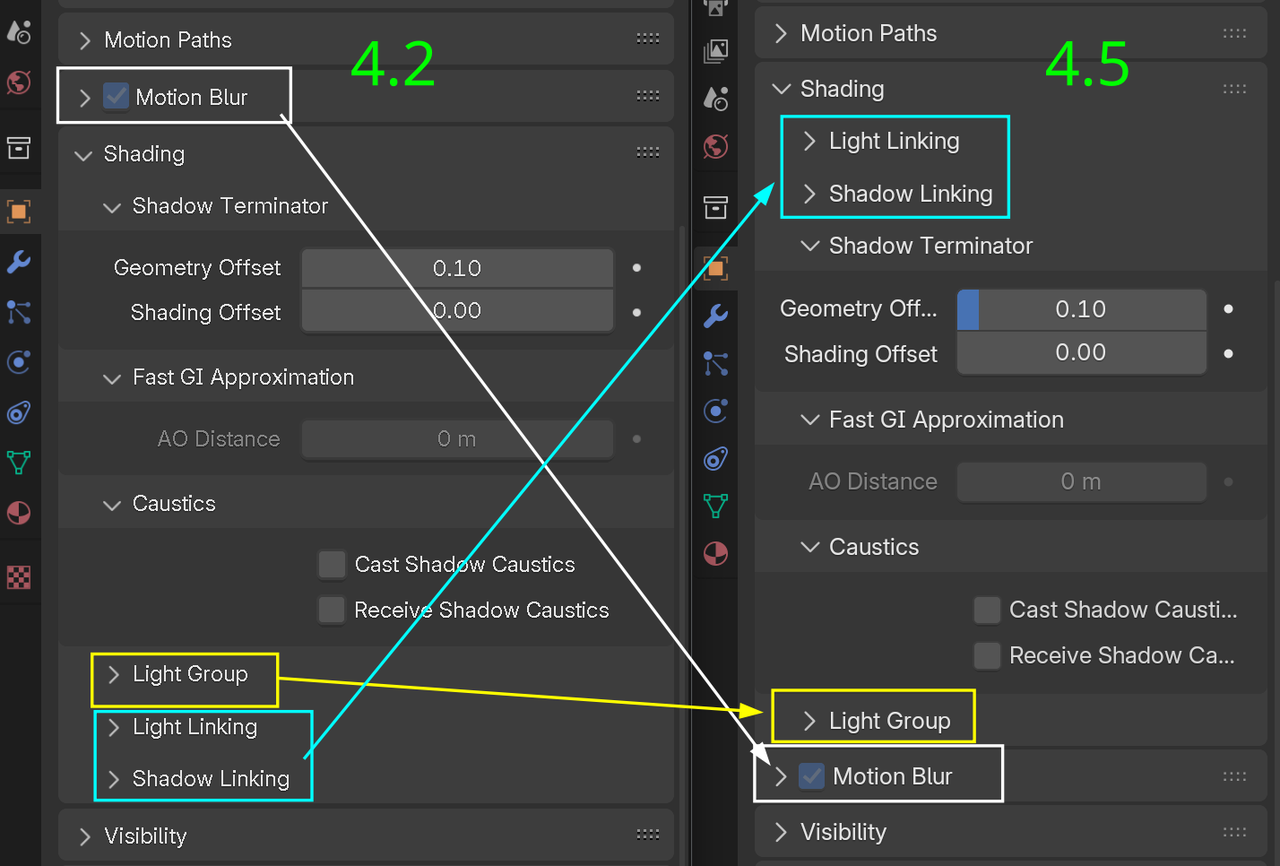Image resolution: width=1280 pixels, height=866 pixels.
Task: Expand Light Group in 4.2 panel
Action: coord(112,674)
